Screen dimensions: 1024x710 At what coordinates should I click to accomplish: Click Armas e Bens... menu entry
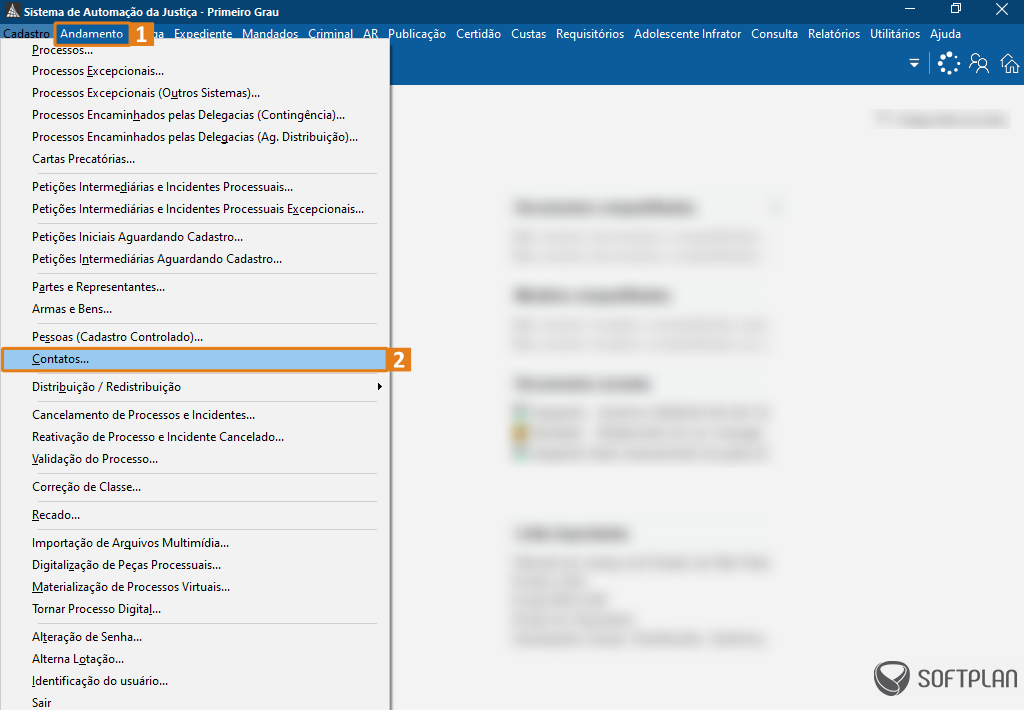point(72,309)
